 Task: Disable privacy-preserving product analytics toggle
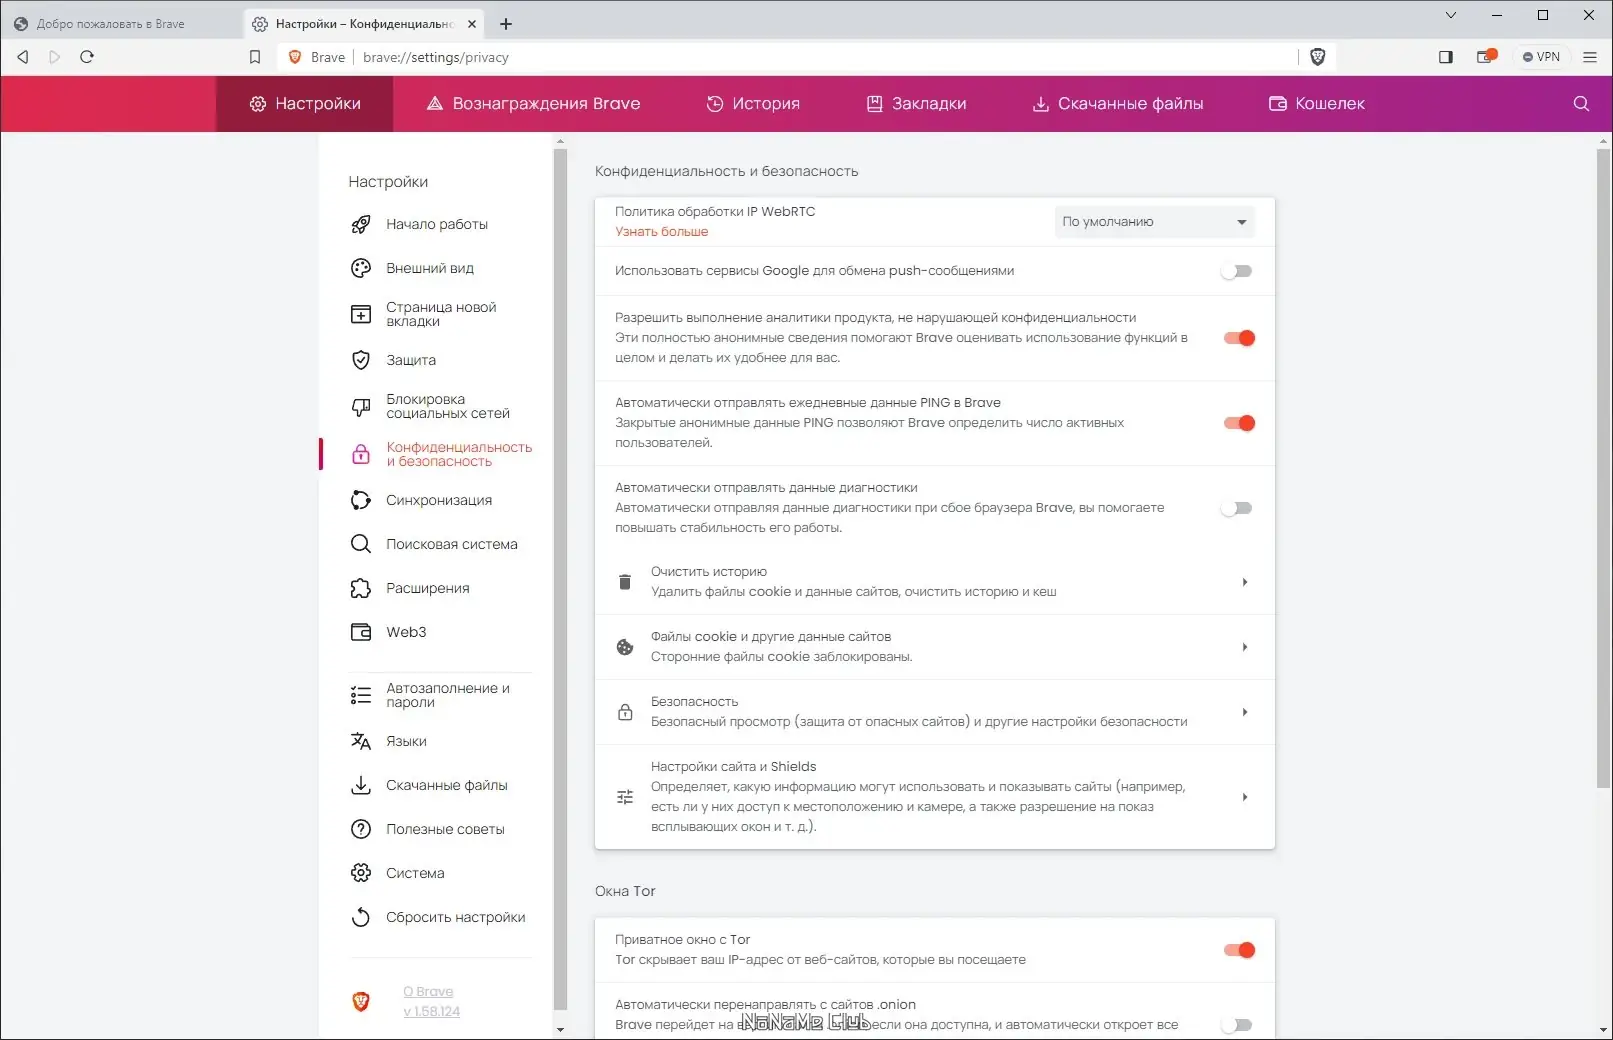click(x=1239, y=338)
